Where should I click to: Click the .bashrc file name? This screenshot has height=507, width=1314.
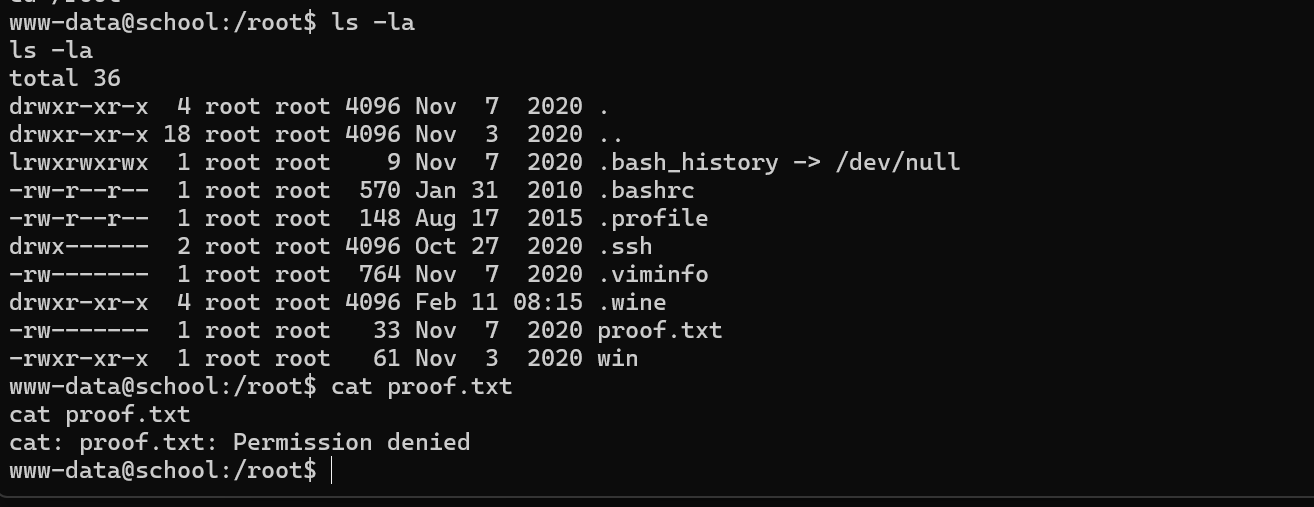pos(645,190)
